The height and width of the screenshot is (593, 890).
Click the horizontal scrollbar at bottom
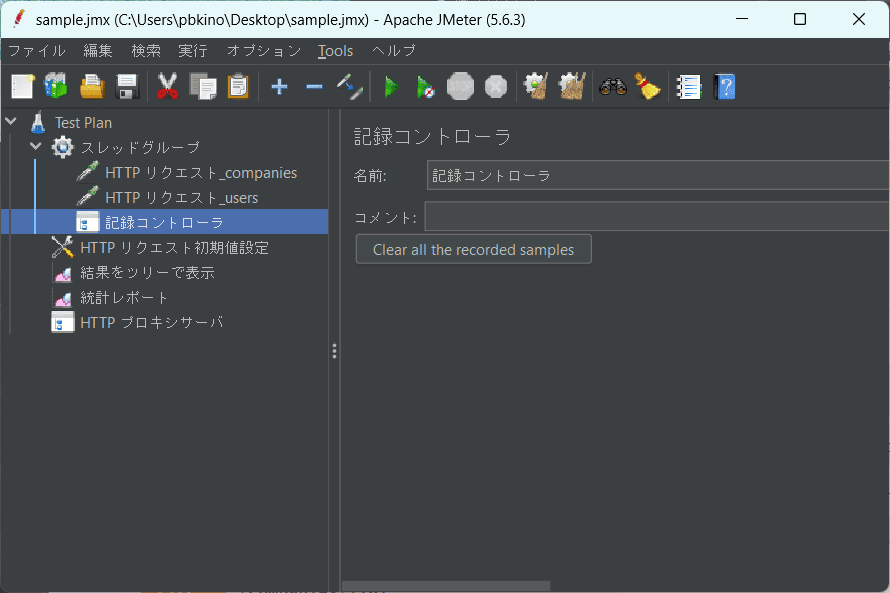coord(446,586)
